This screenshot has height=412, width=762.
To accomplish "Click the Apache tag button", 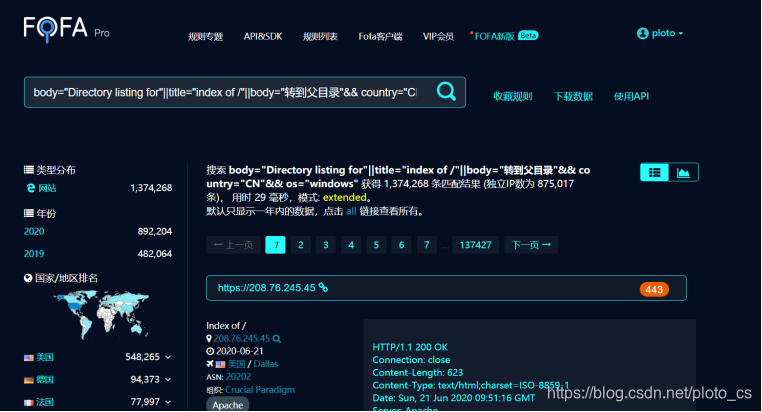I will pos(228,405).
